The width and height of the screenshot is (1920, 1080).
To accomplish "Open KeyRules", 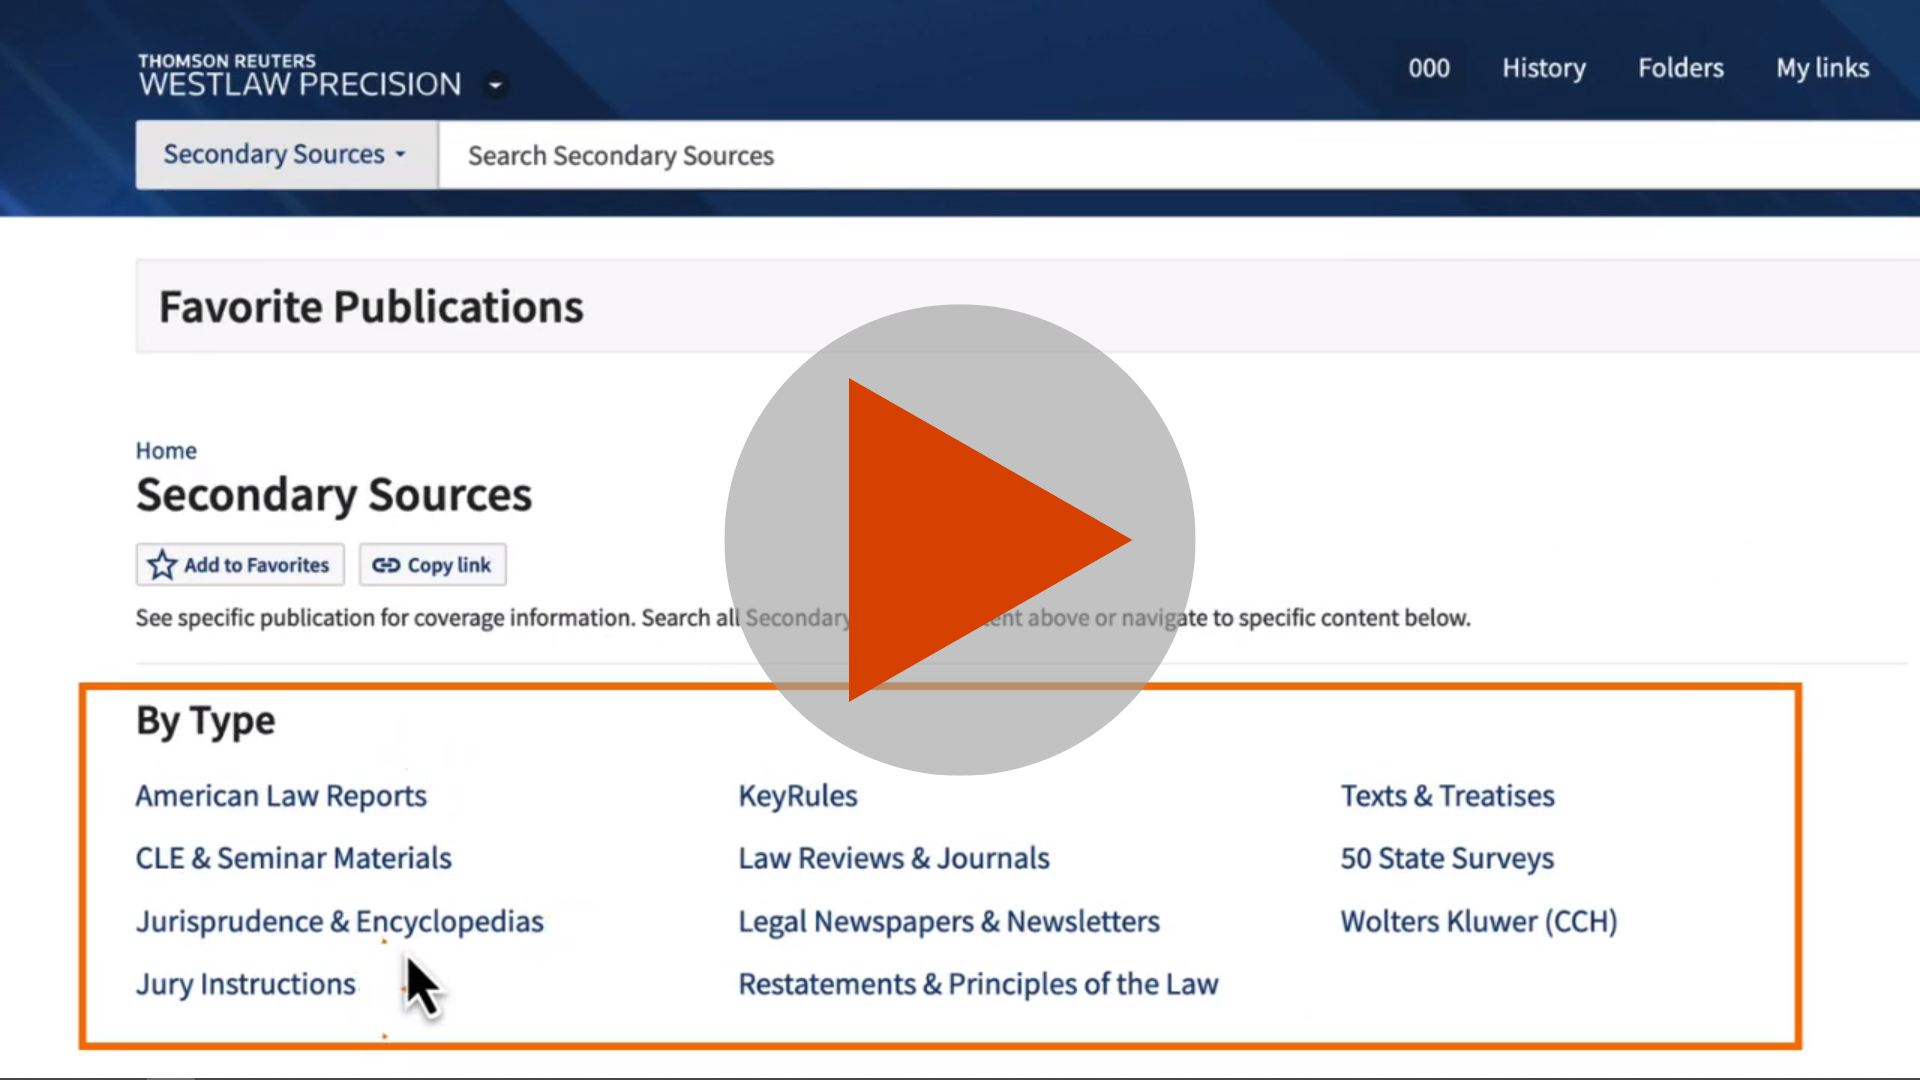I will (797, 796).
